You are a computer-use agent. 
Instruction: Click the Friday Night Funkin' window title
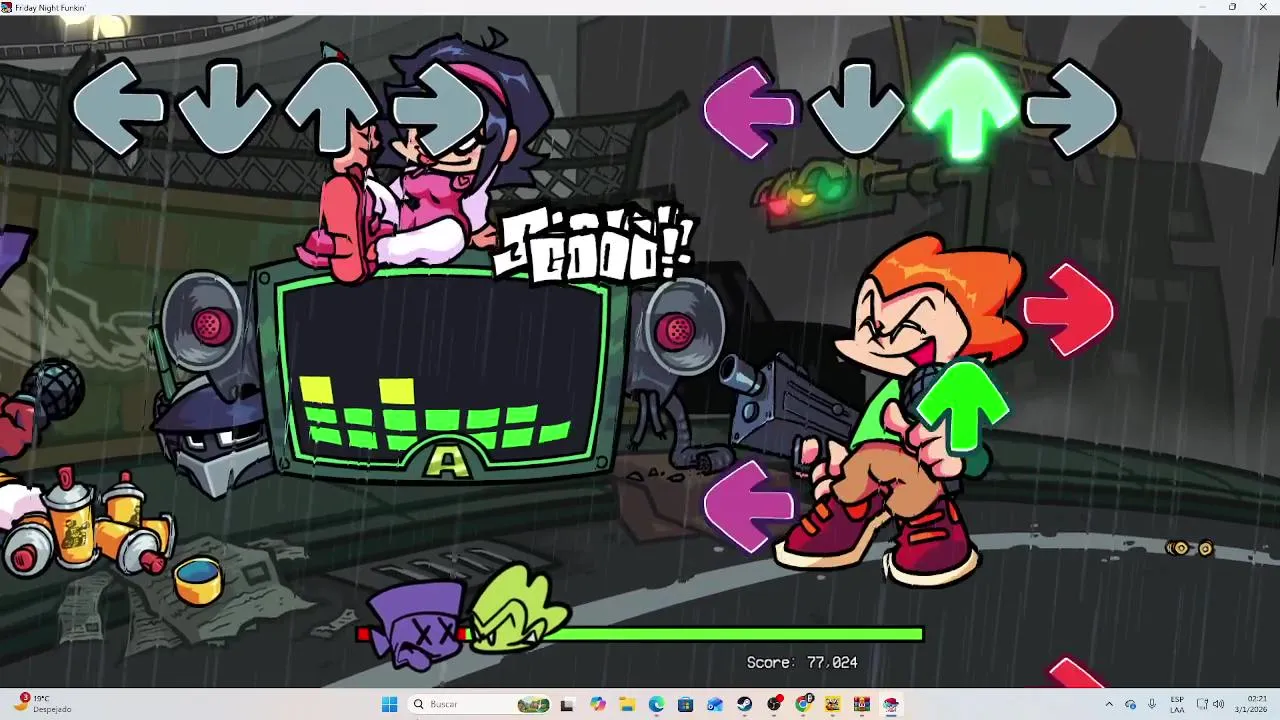[51, 7]
